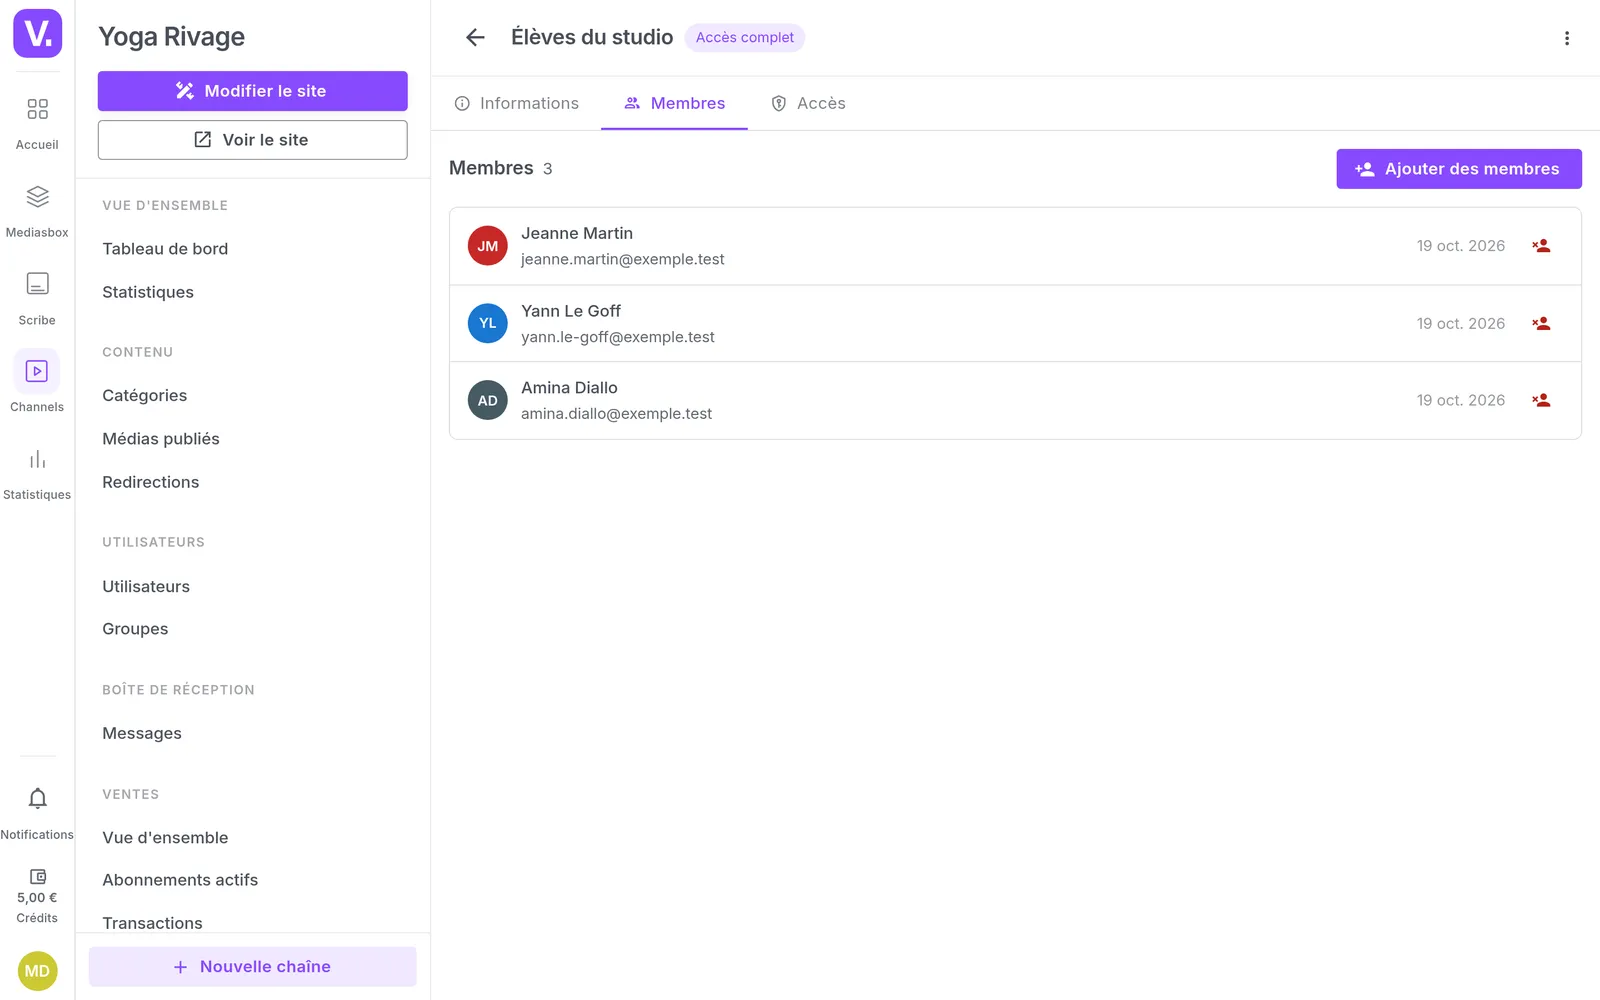Click Ajouter des membres
1600x1000 pixels.
1459,169
